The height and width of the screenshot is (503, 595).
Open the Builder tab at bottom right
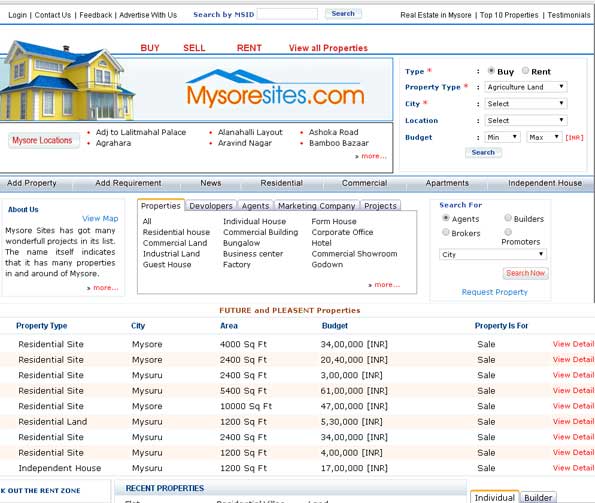pyautogui.click(x=538, y=498)
